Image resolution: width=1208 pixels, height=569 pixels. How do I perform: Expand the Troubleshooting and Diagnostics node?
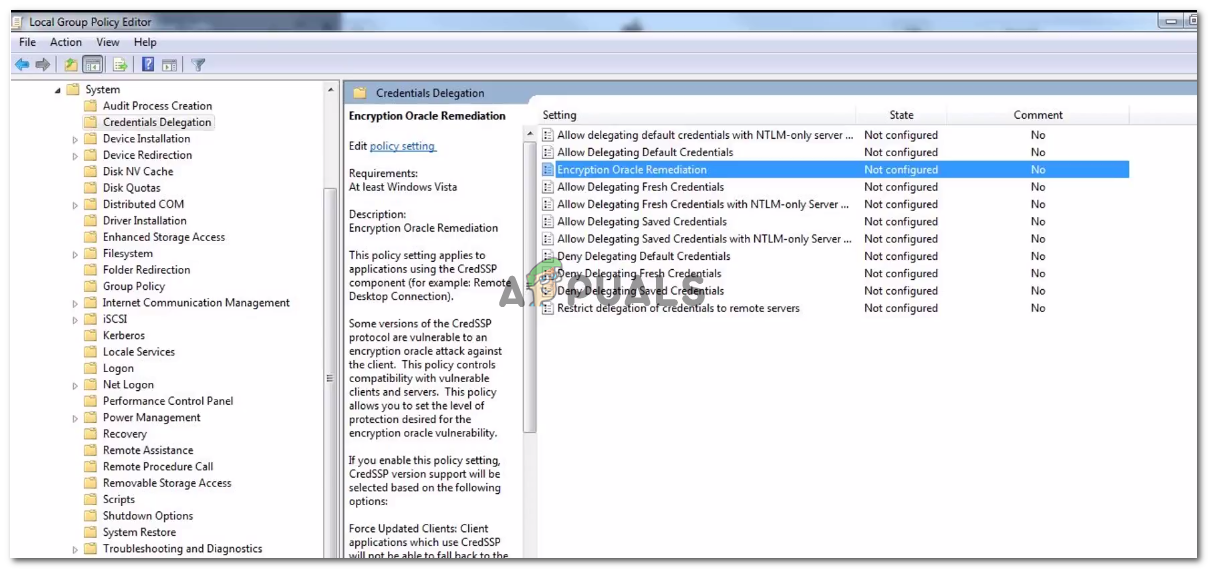75,549
